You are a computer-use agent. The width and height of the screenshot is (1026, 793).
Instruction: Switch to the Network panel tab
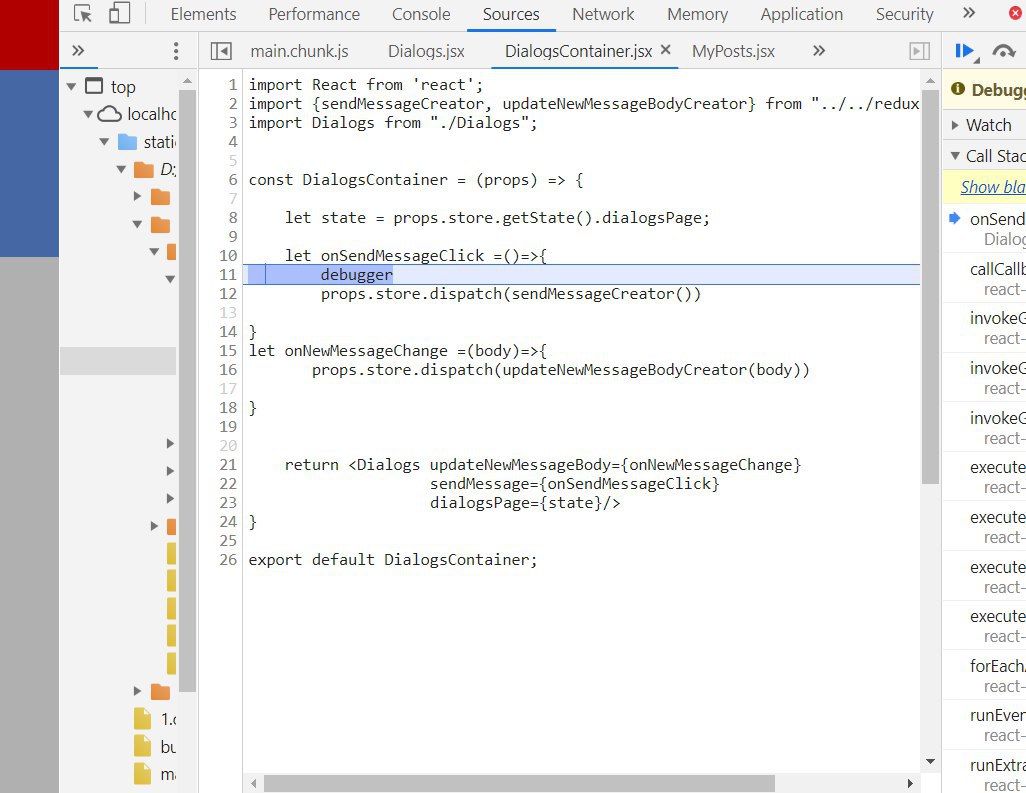(603, 14)
